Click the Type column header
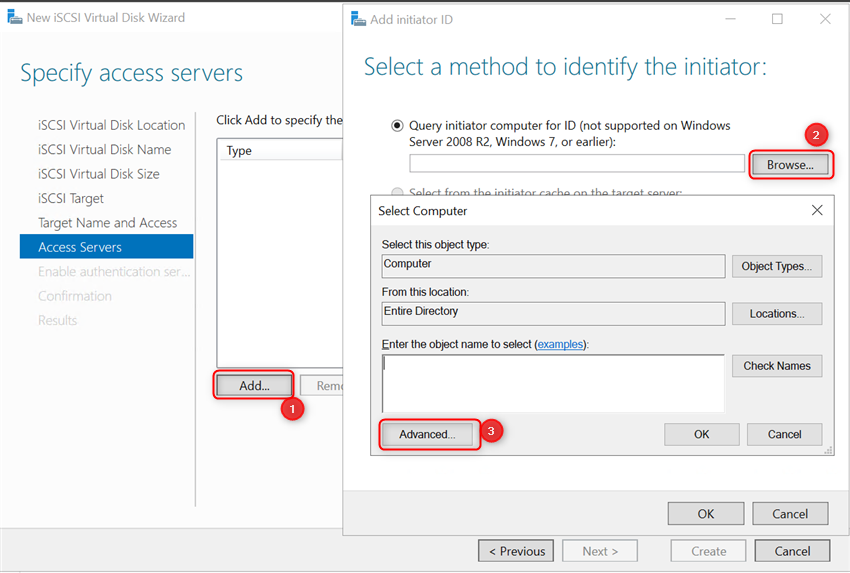 [280, 150]
